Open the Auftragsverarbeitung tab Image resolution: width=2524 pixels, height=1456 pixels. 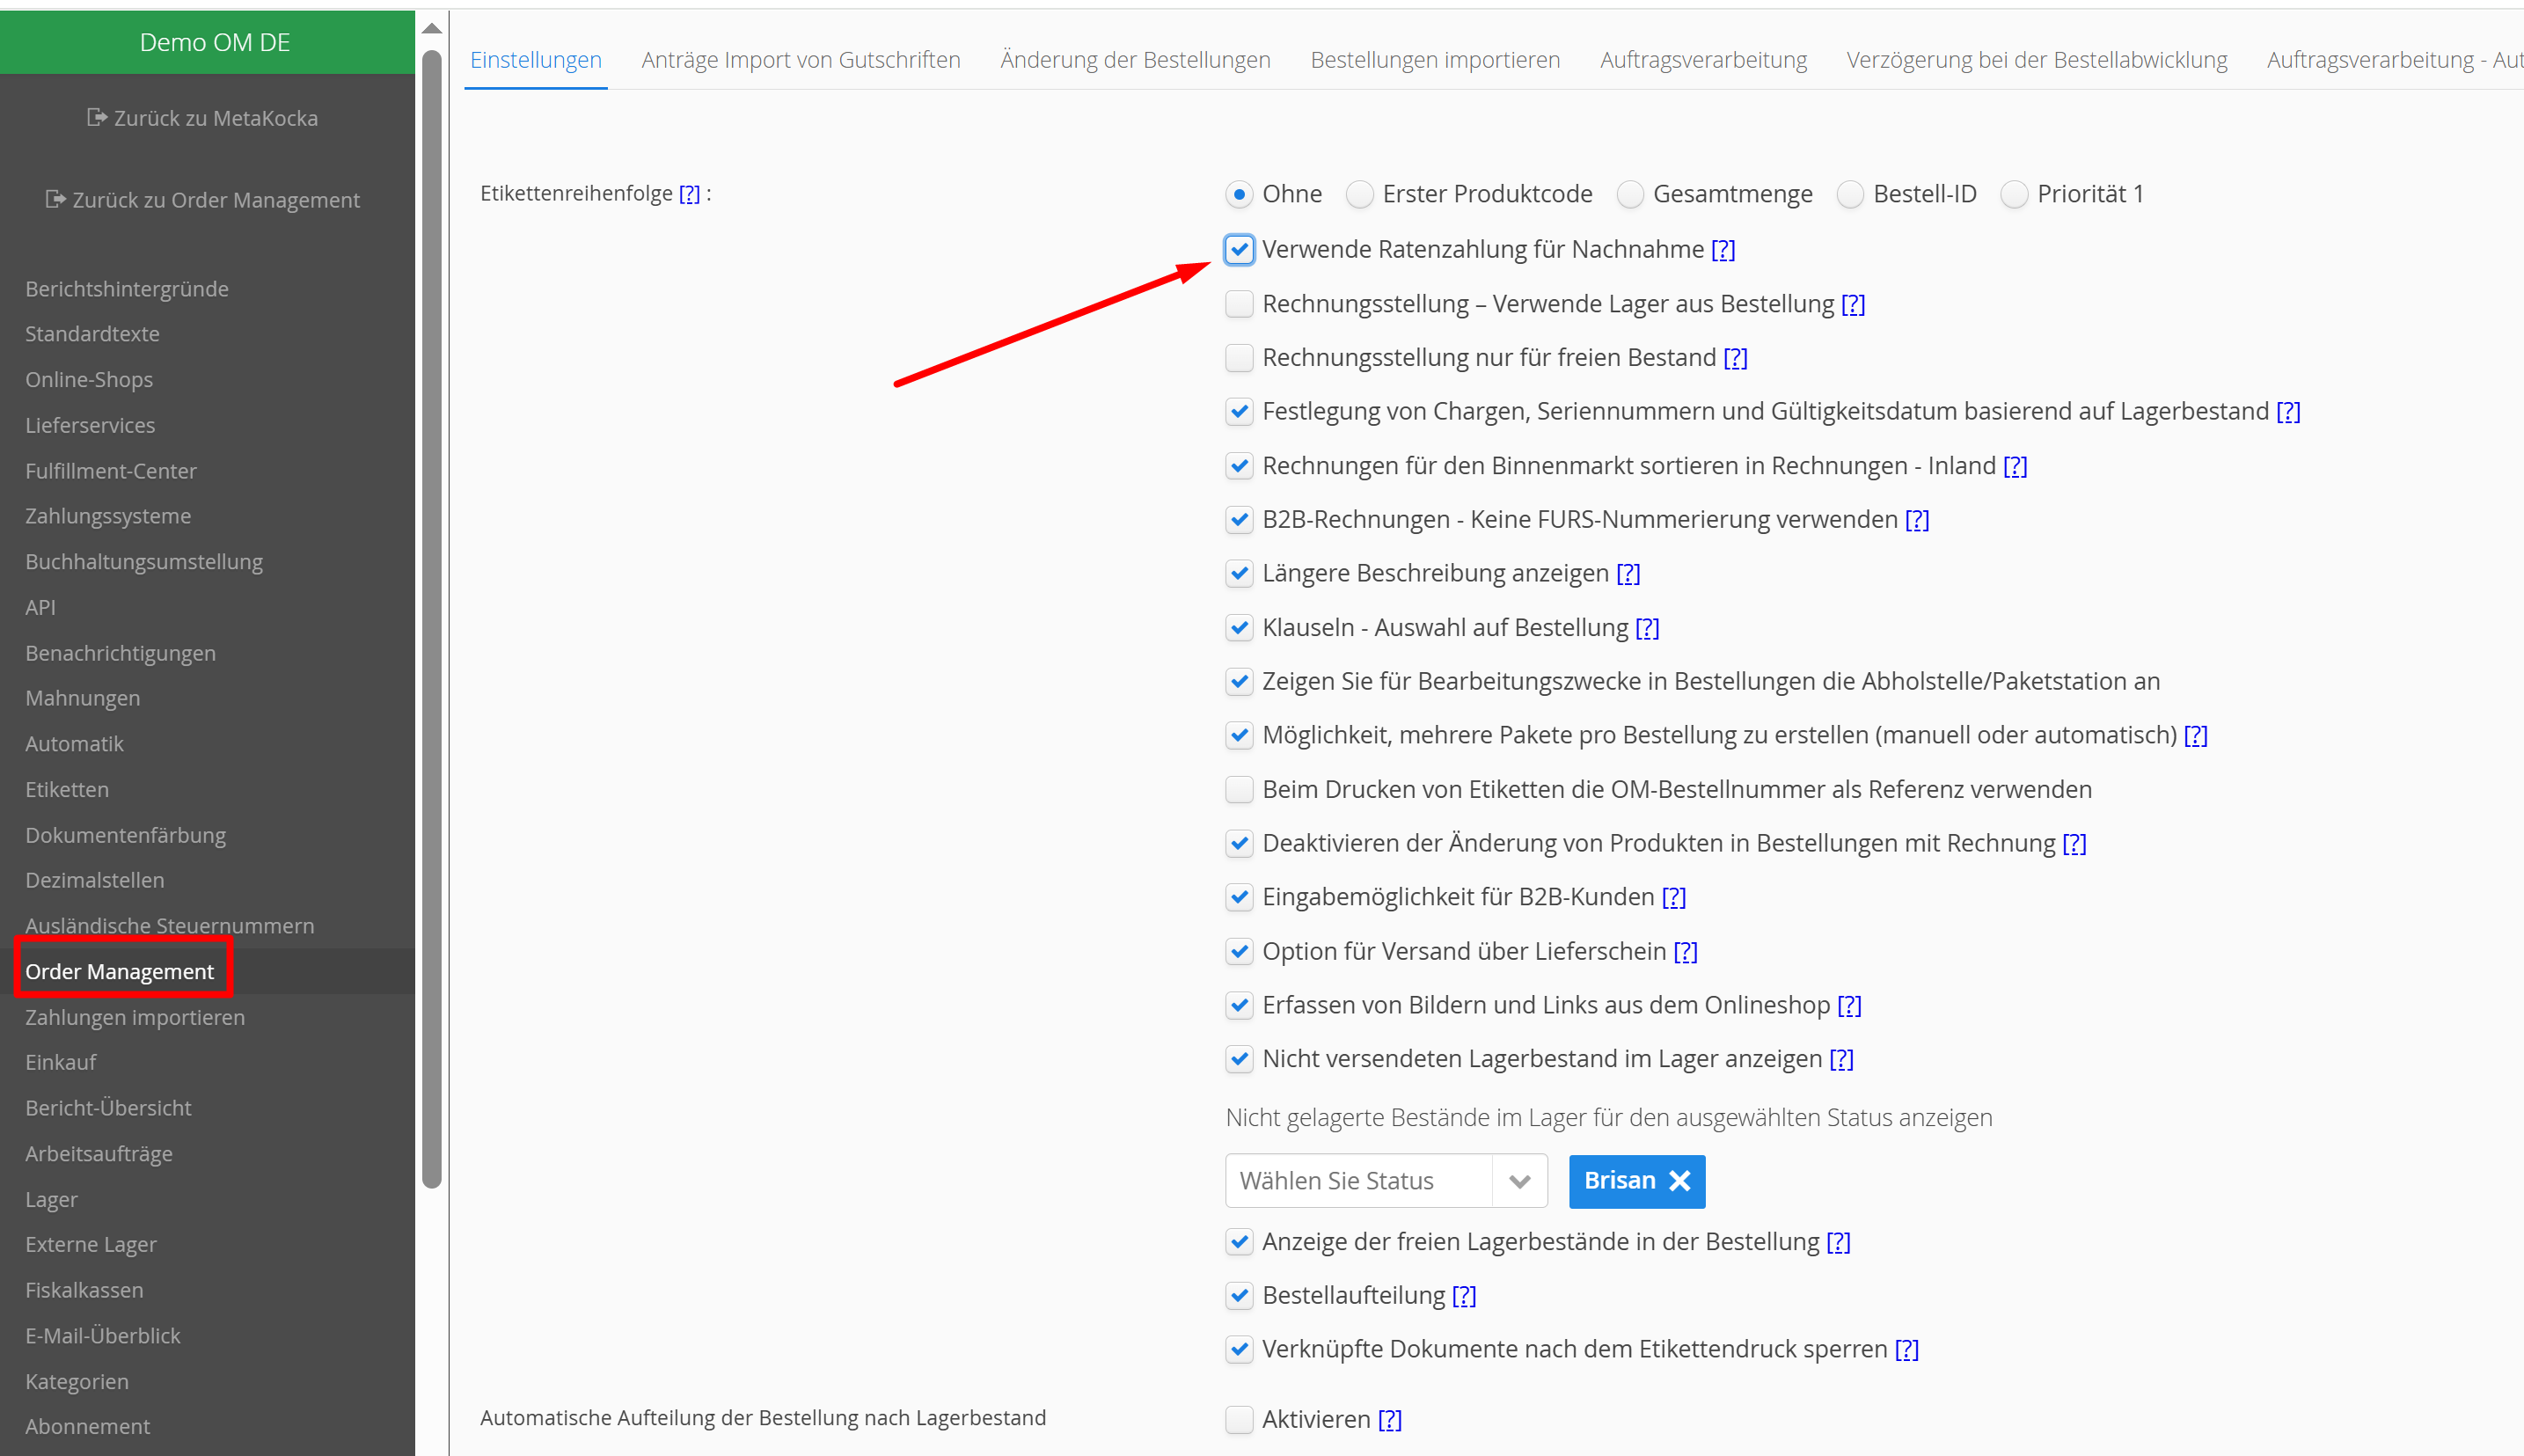[x=1703, y=60]
